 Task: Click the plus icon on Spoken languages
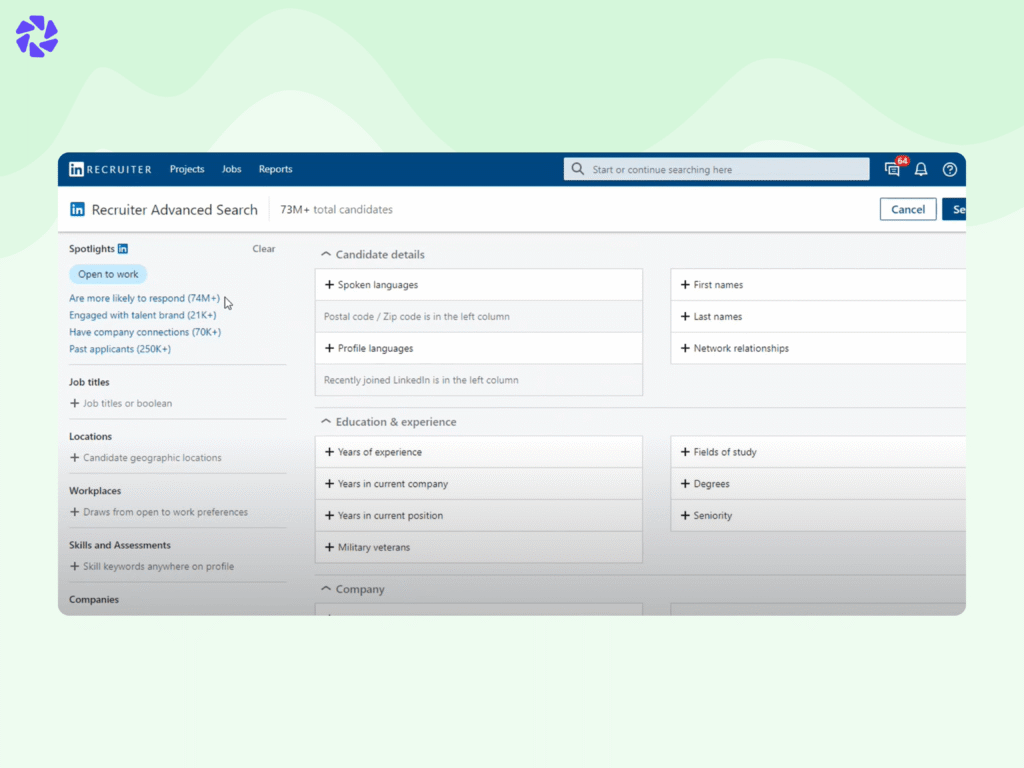click(330, 285)
